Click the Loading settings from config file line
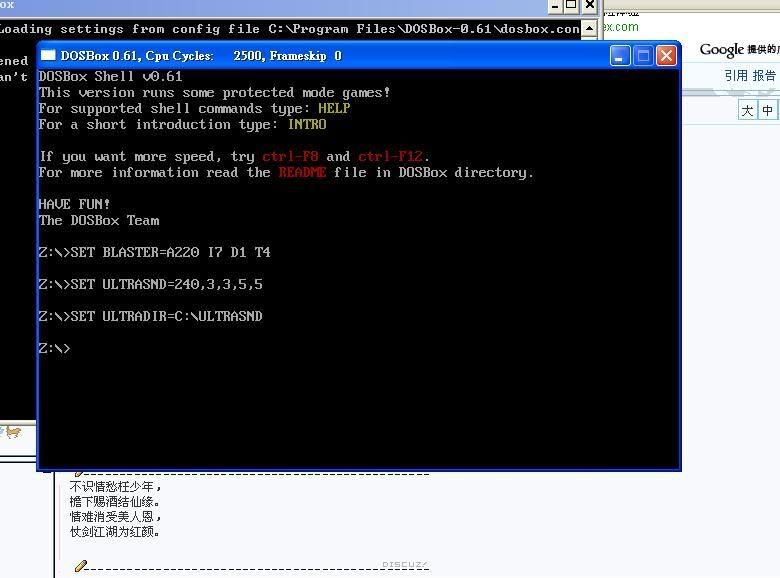Screen dimensions: 780x578 (290, 29)
